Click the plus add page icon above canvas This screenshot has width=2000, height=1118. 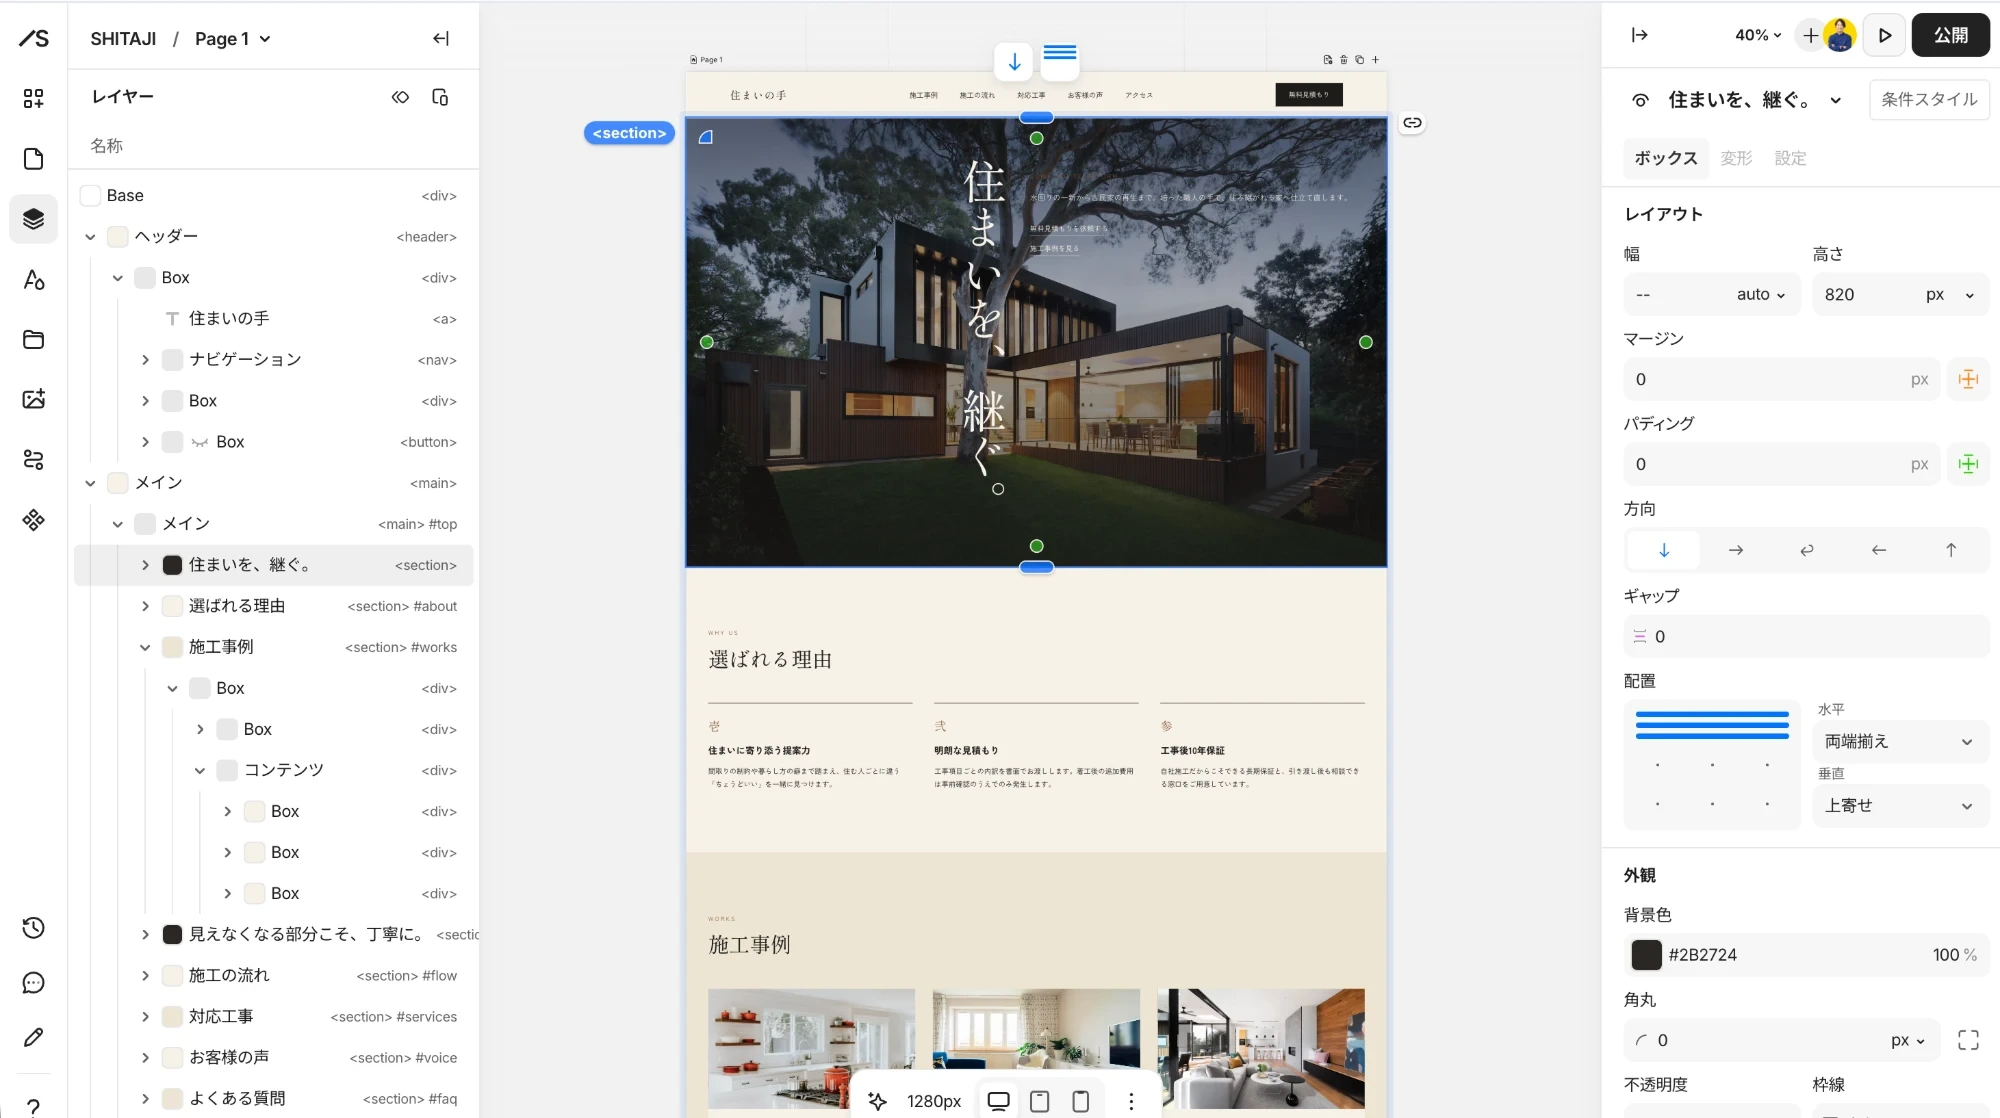[1375, 60]
